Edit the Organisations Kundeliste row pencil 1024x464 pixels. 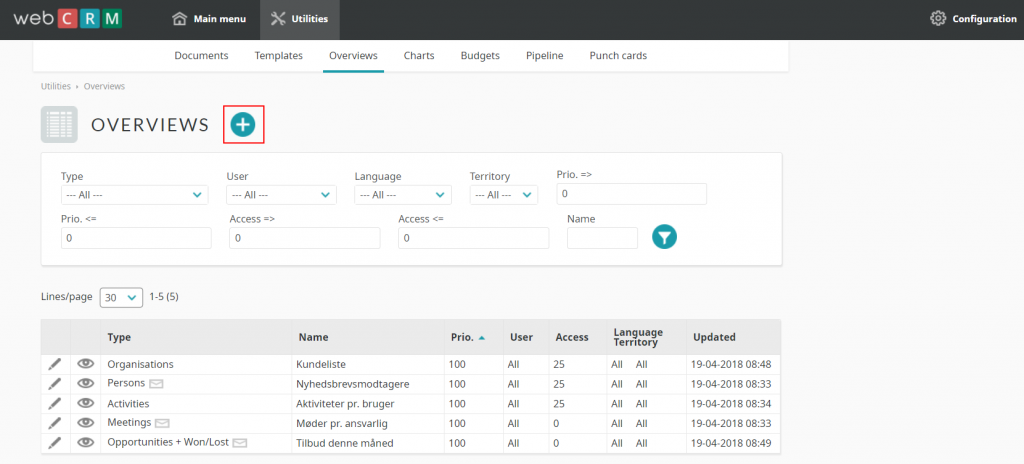click(55, 364)
